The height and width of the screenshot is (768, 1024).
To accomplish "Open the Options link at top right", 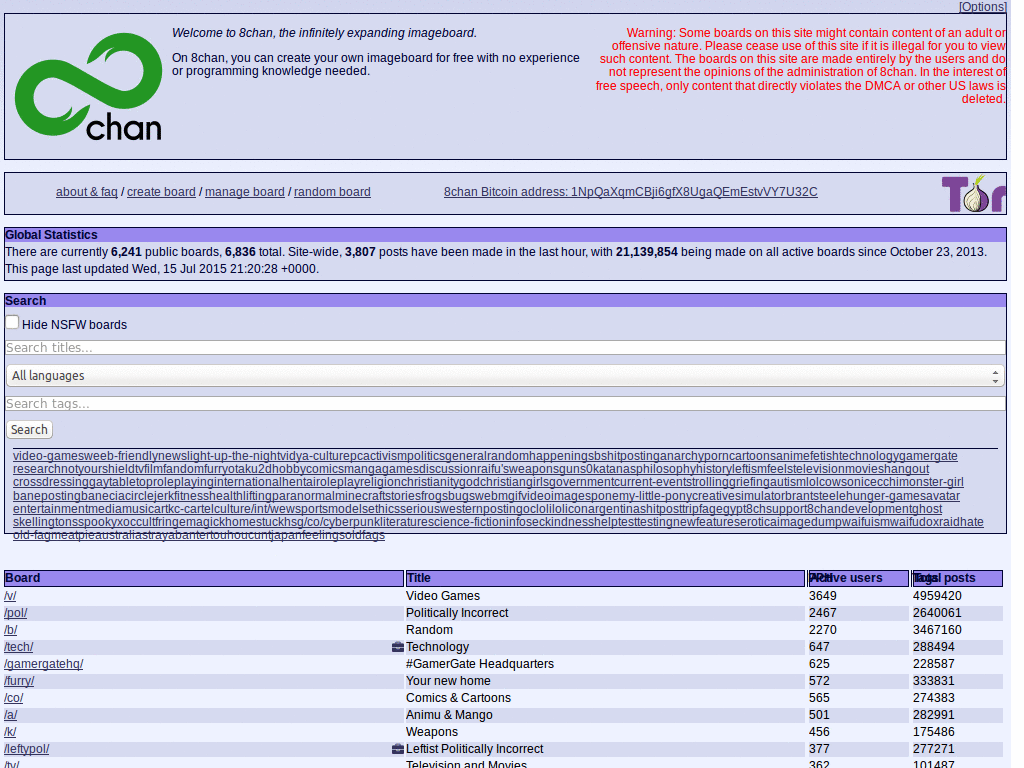I will (x=982, y=7).
